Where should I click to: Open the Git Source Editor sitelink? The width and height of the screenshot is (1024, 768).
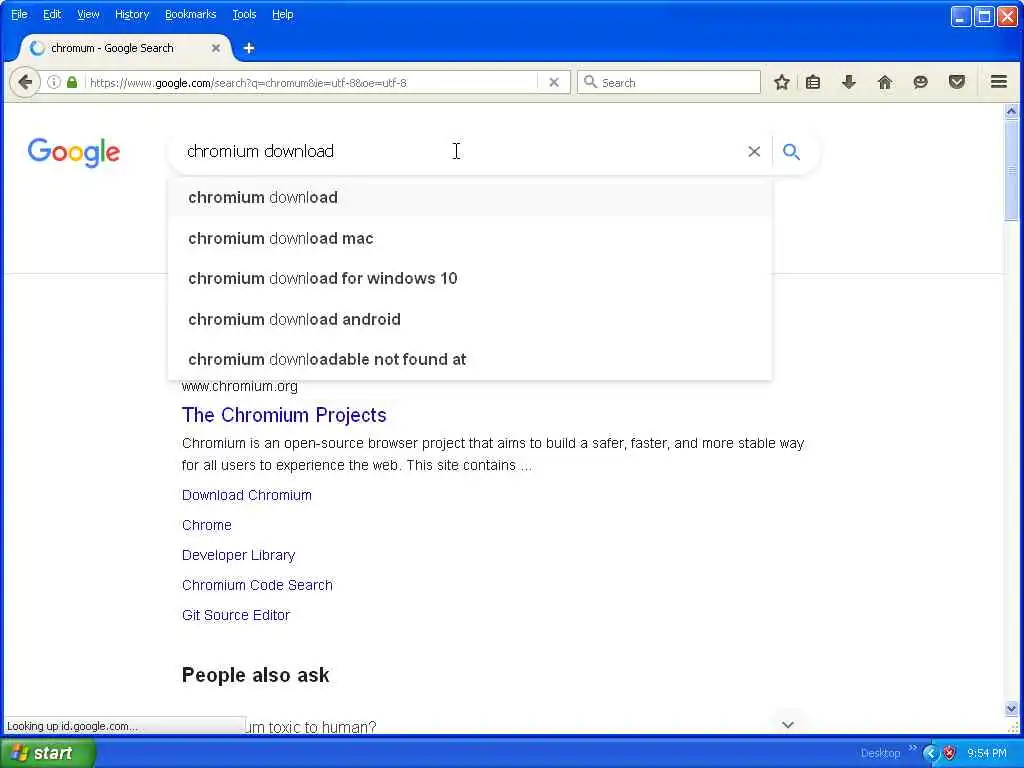(x=236, y=615)
